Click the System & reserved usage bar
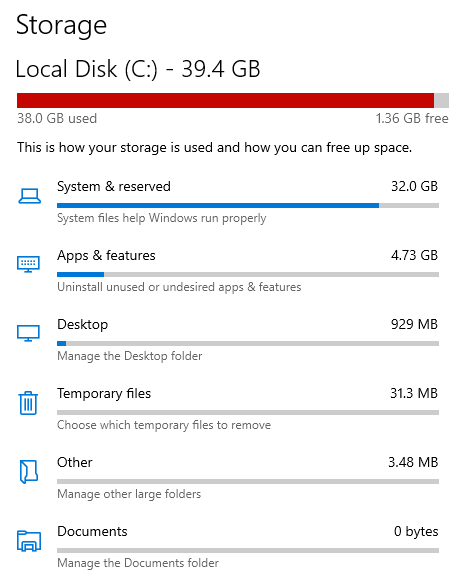The width and height of the screenshot is (459, 580). tap(248, 205)
